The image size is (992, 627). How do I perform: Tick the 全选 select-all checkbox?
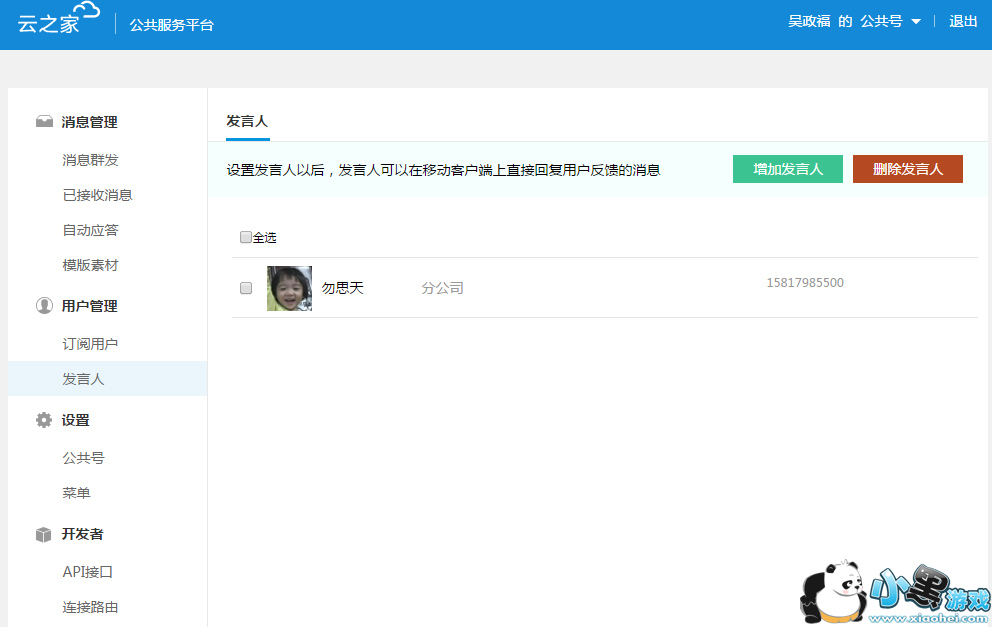point(246,237)
